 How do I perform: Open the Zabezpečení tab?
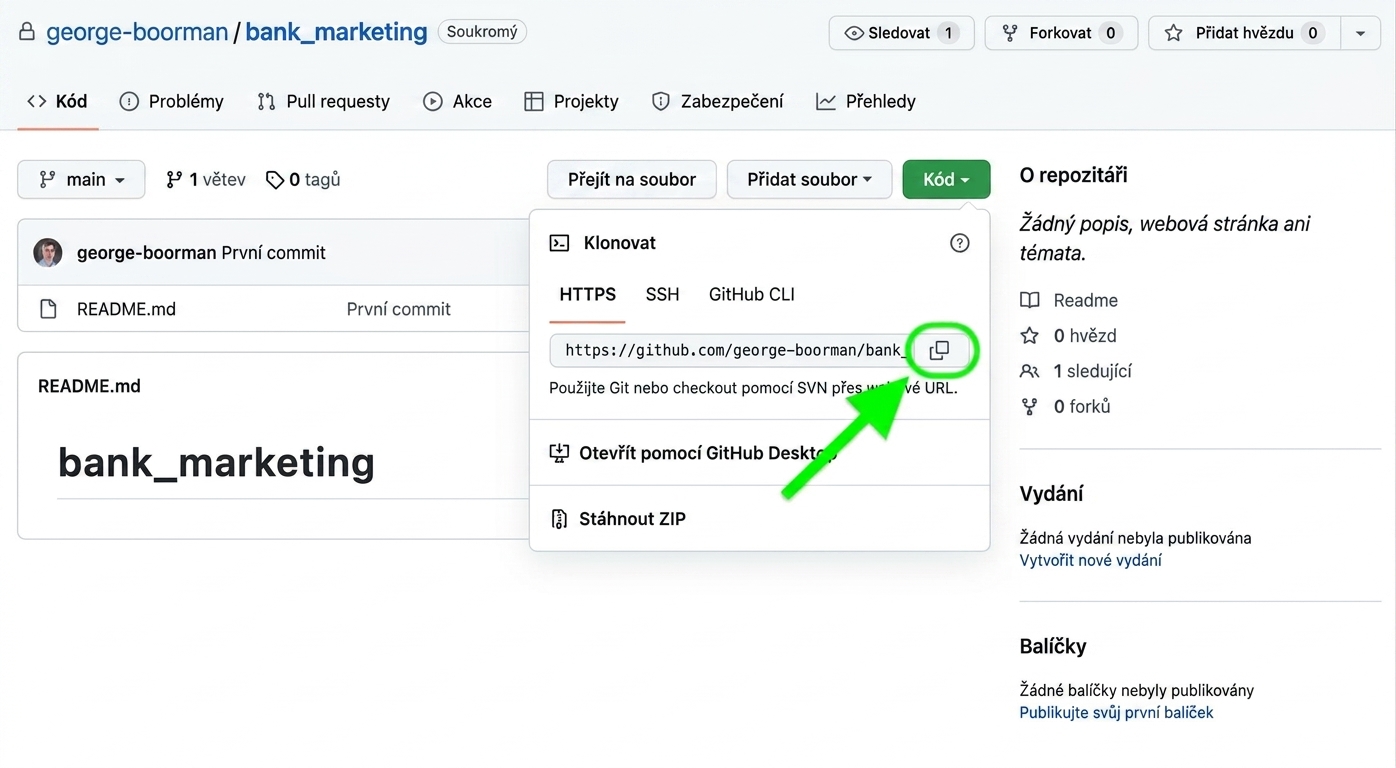717,101
